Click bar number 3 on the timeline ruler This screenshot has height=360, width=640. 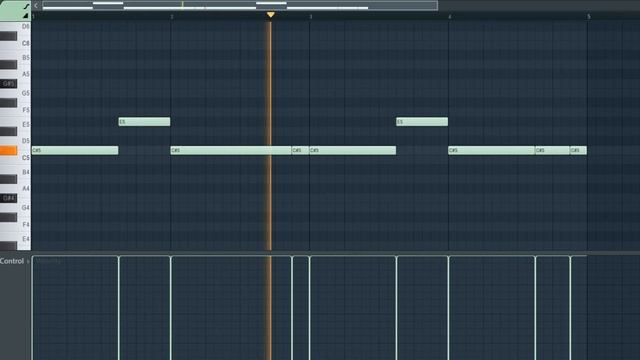click(311, 17)
